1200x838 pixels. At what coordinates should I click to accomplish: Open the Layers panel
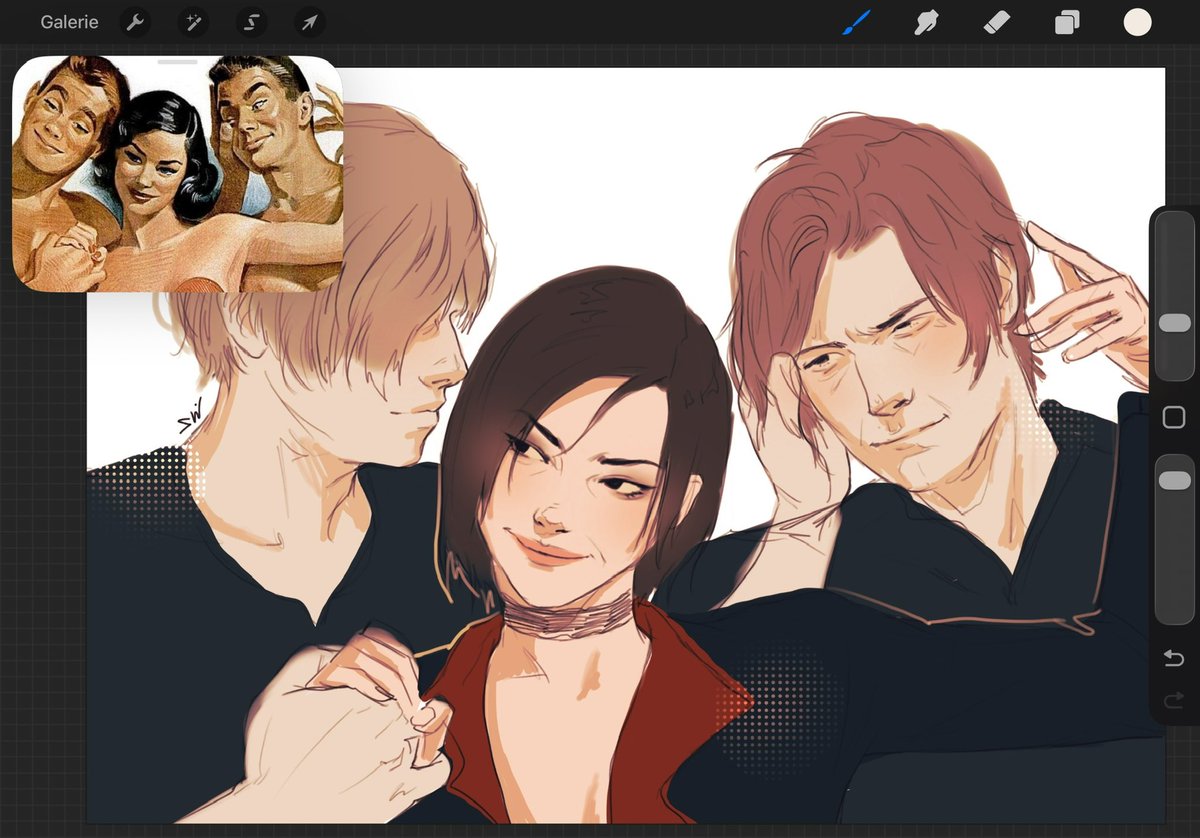click(1067, 22)
